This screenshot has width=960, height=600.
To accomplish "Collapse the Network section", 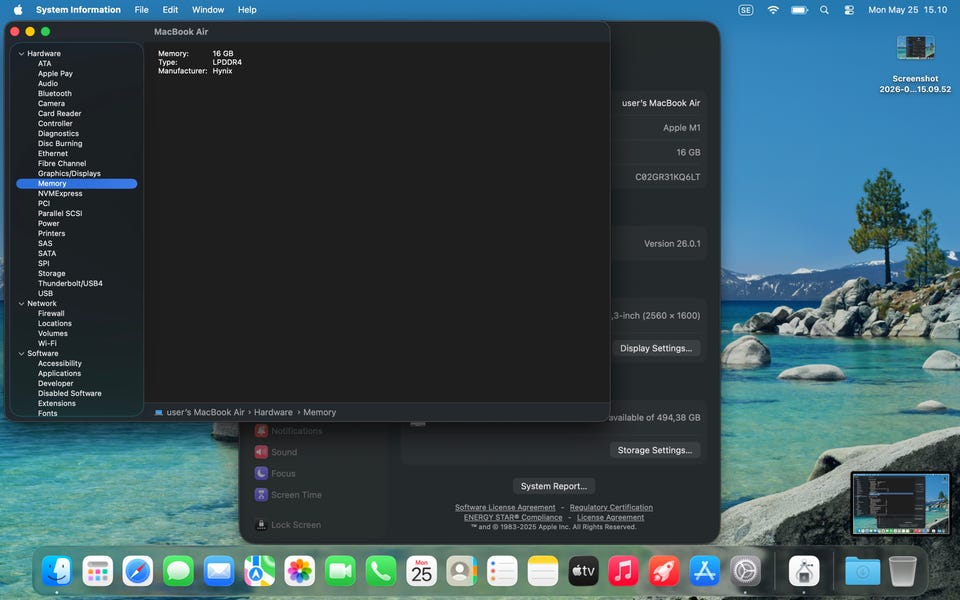I will click(21, 303).
